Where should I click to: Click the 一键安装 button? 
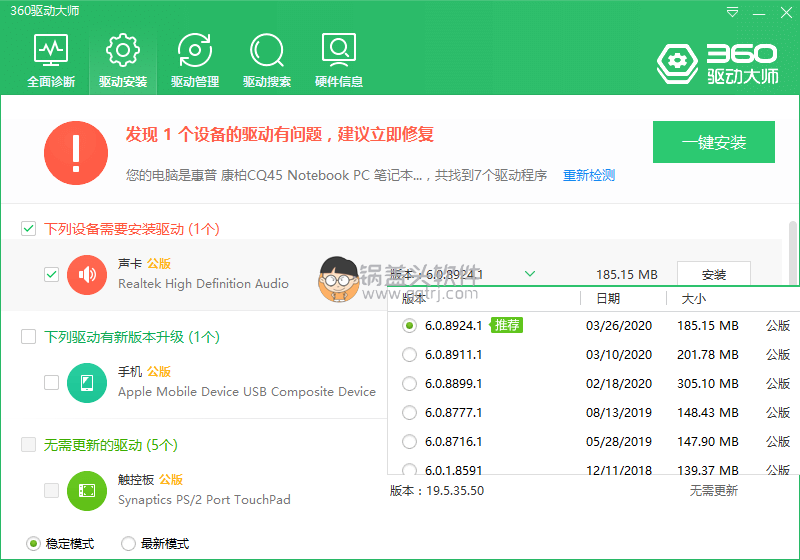point(714,142)
